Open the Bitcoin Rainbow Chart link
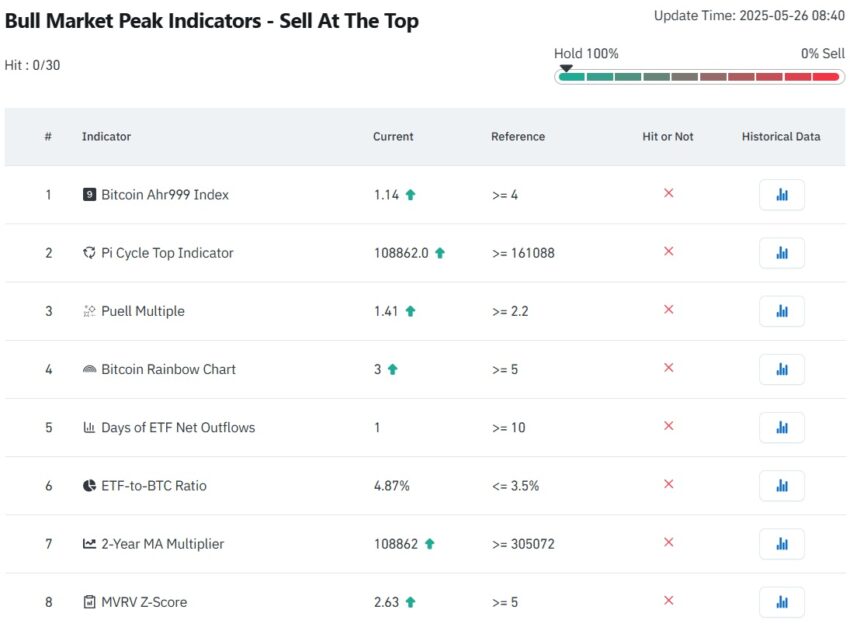This screenshot has height=627, width=850. (168, 369)
